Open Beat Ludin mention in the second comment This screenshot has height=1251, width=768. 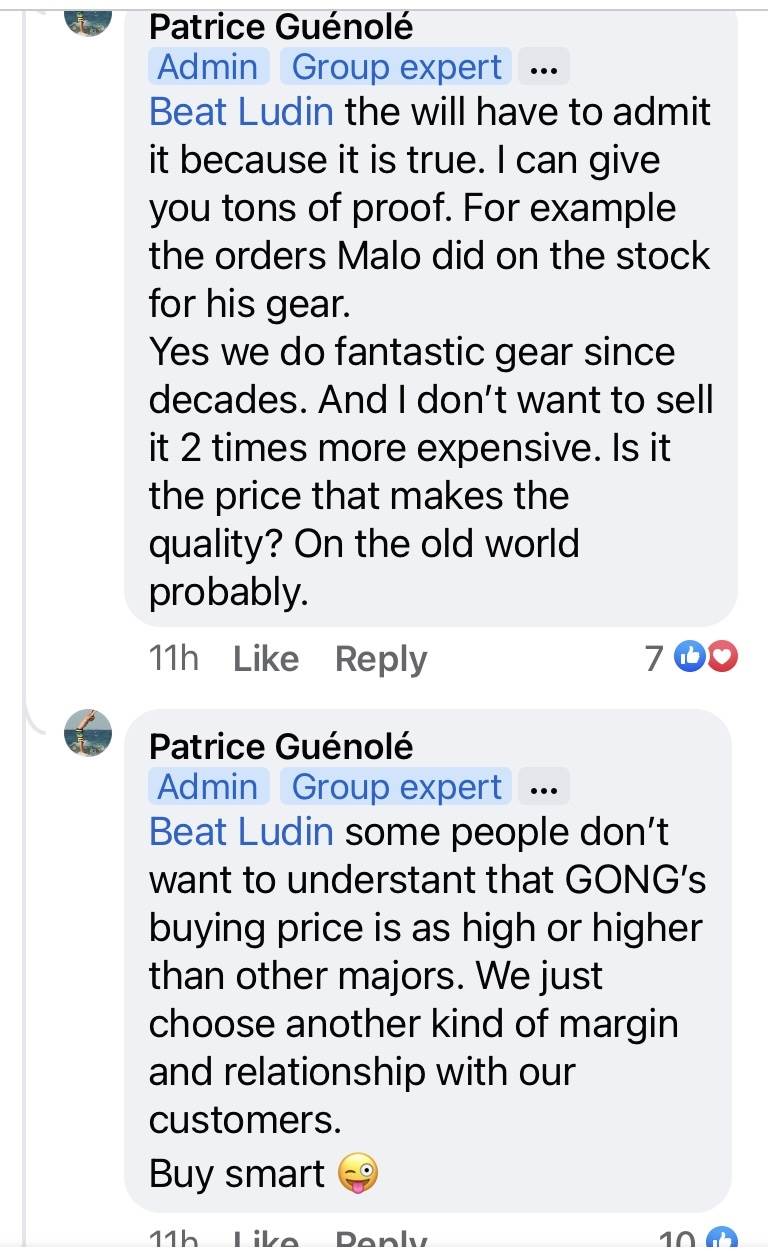241,831
